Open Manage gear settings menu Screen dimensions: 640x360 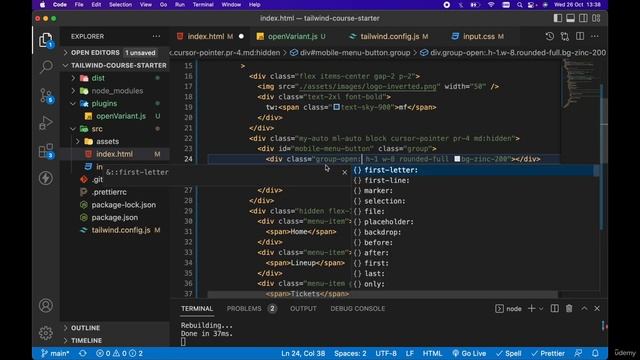[46, 333]
